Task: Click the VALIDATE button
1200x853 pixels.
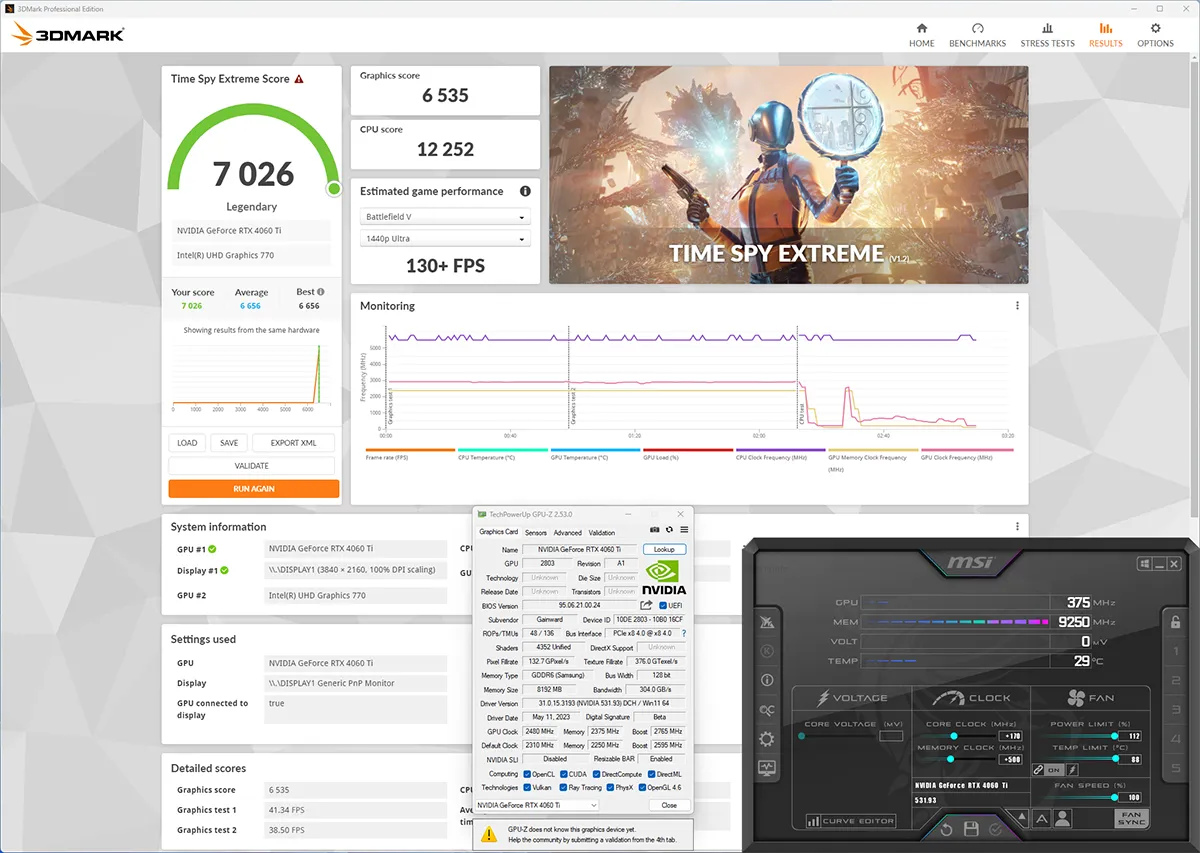Action: click(252, 466)
